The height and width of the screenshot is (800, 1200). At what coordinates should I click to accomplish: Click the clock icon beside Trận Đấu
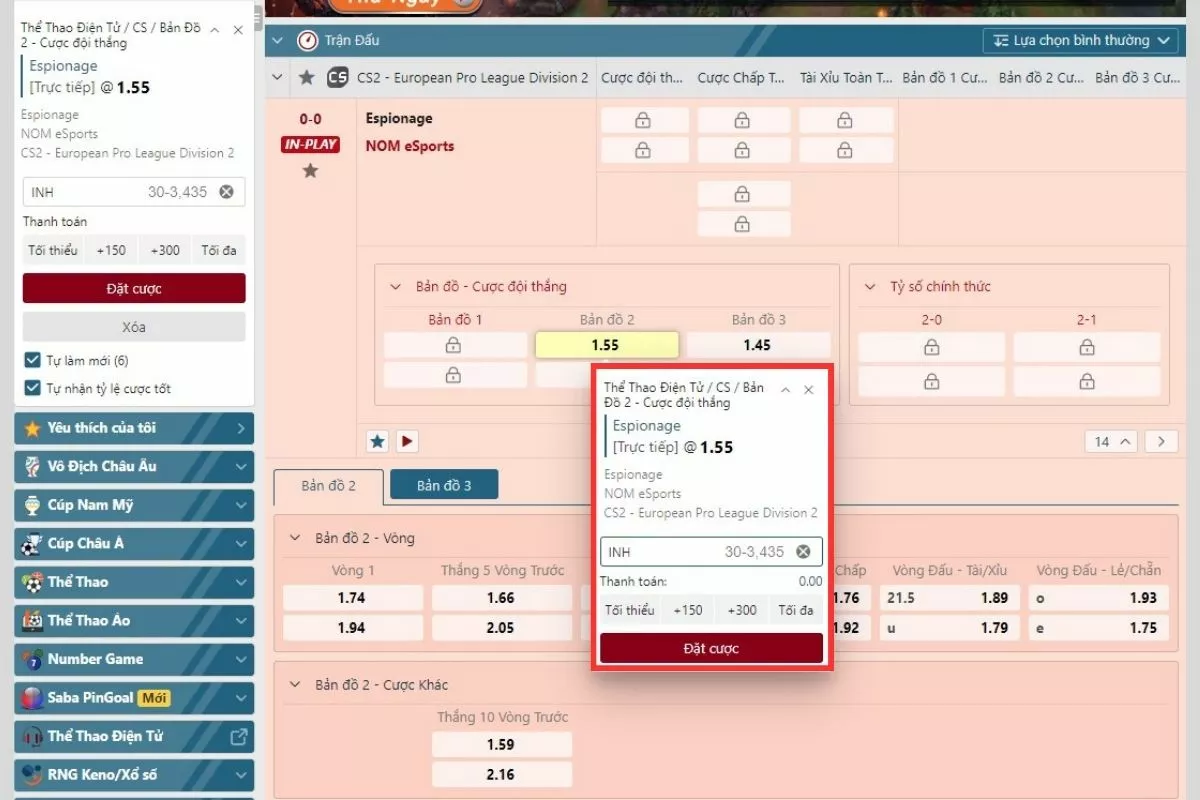click(x=307, y=41)
